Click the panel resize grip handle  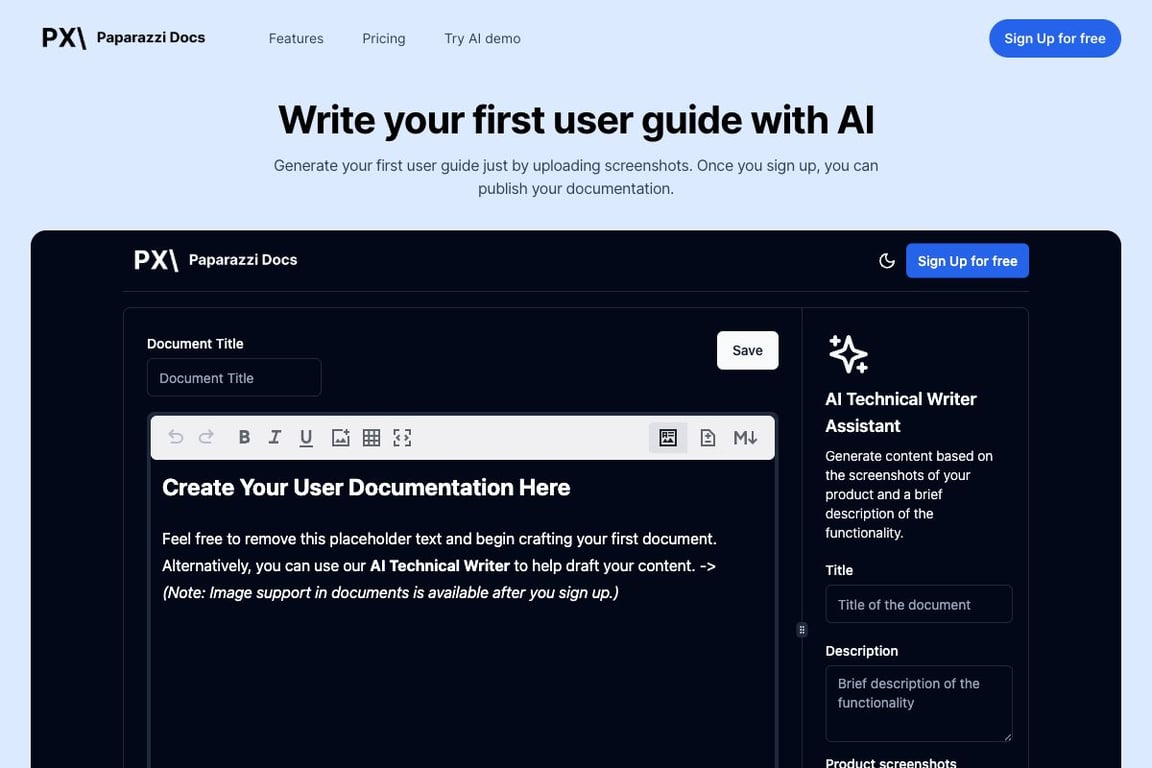pyautogui.click(x=802, y=630)
